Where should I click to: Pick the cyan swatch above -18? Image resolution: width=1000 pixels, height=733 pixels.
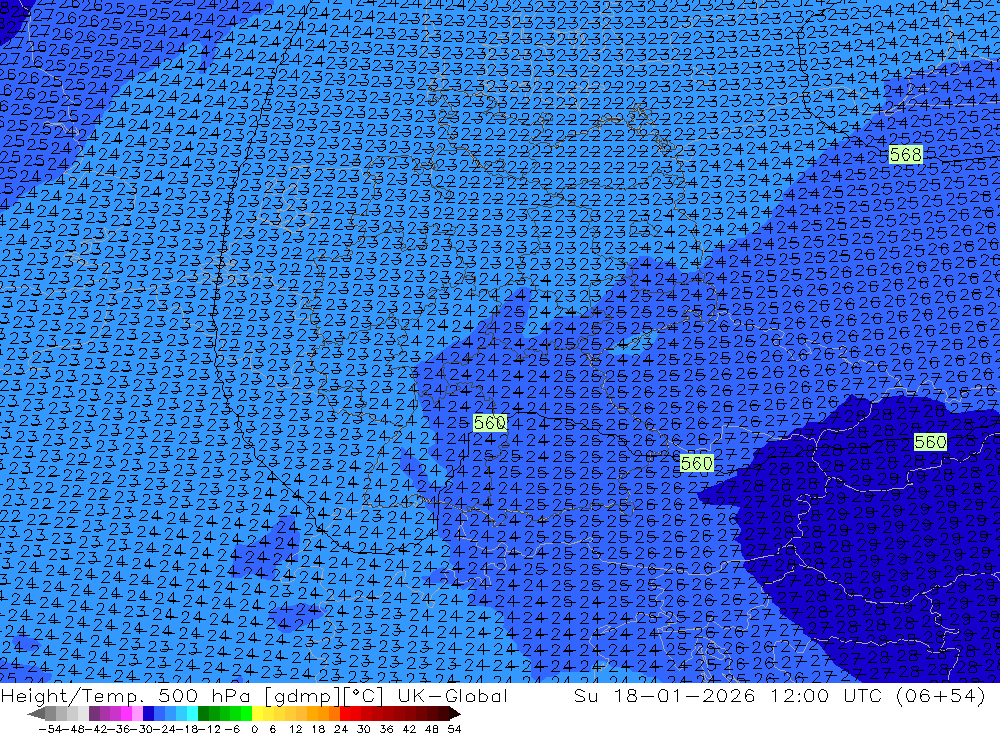(192, 714)
